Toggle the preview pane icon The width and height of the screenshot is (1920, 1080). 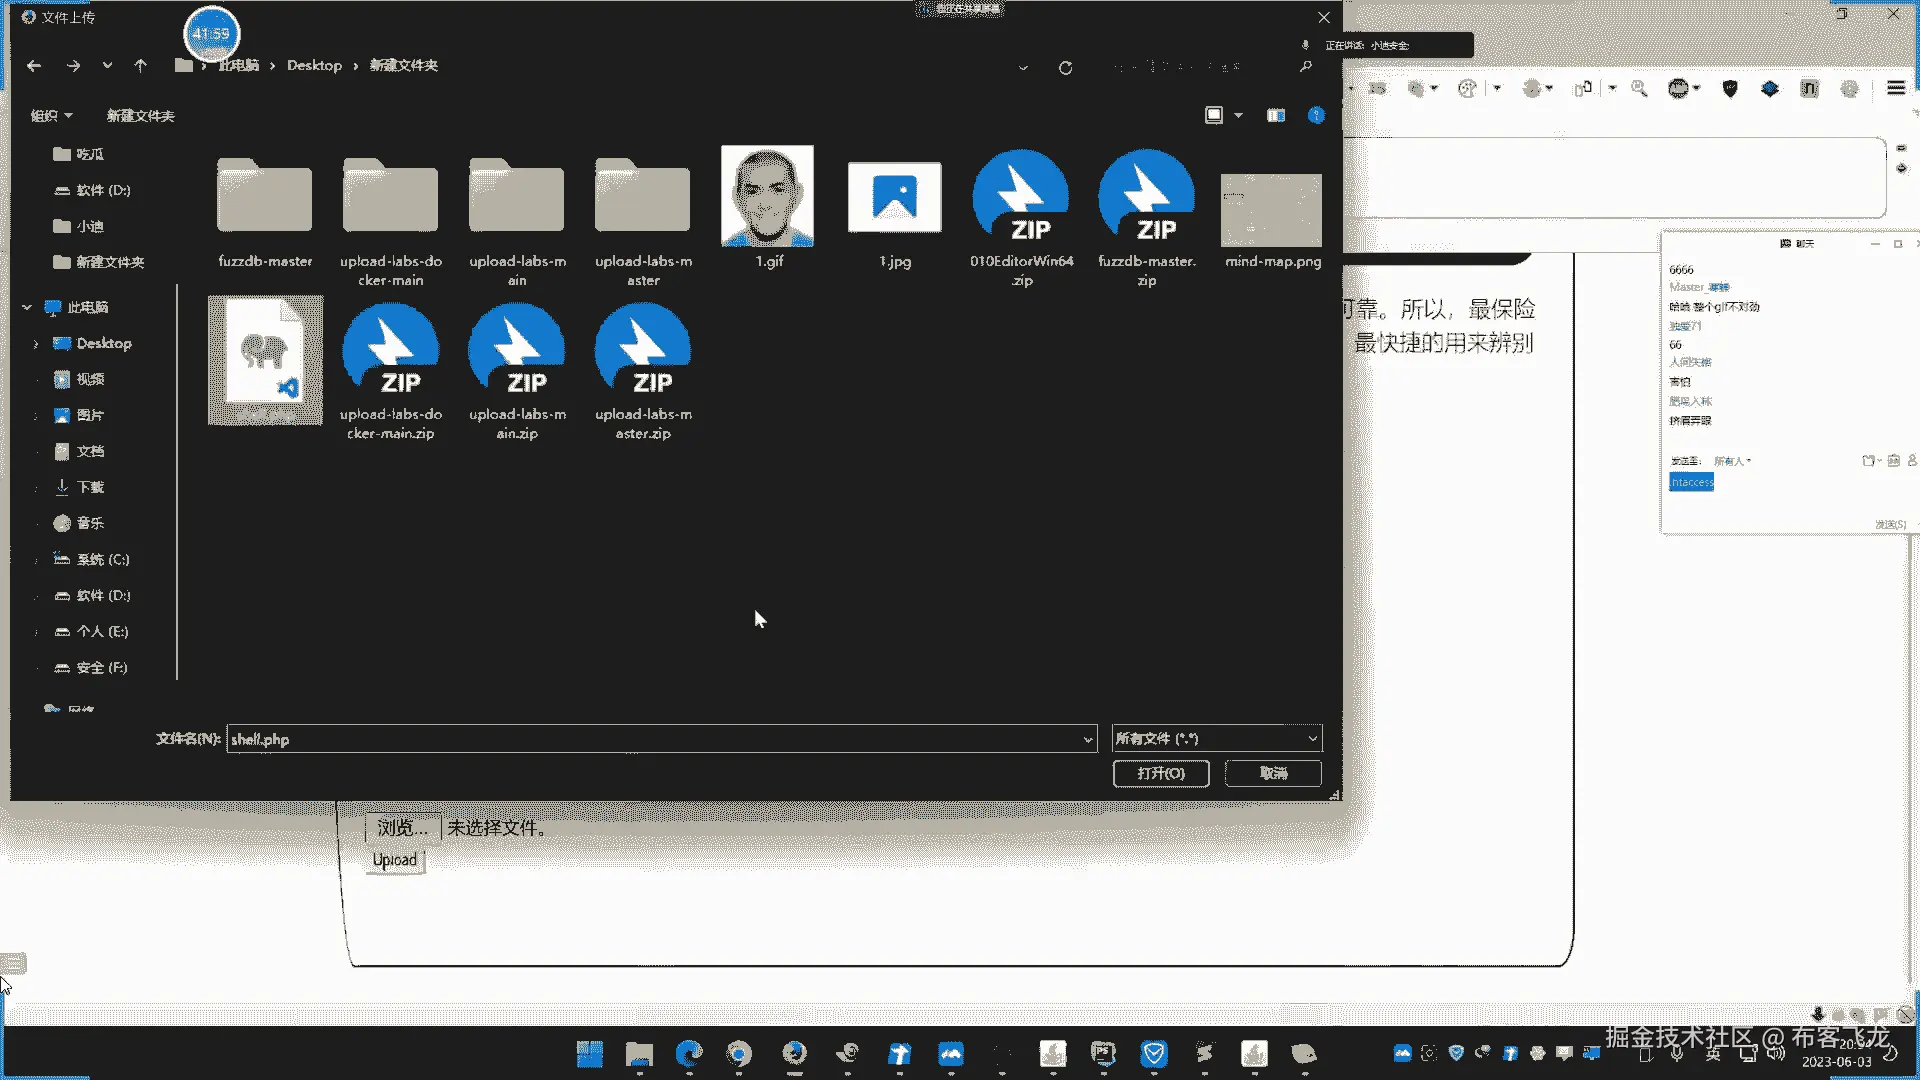(x=1276, y=116)
